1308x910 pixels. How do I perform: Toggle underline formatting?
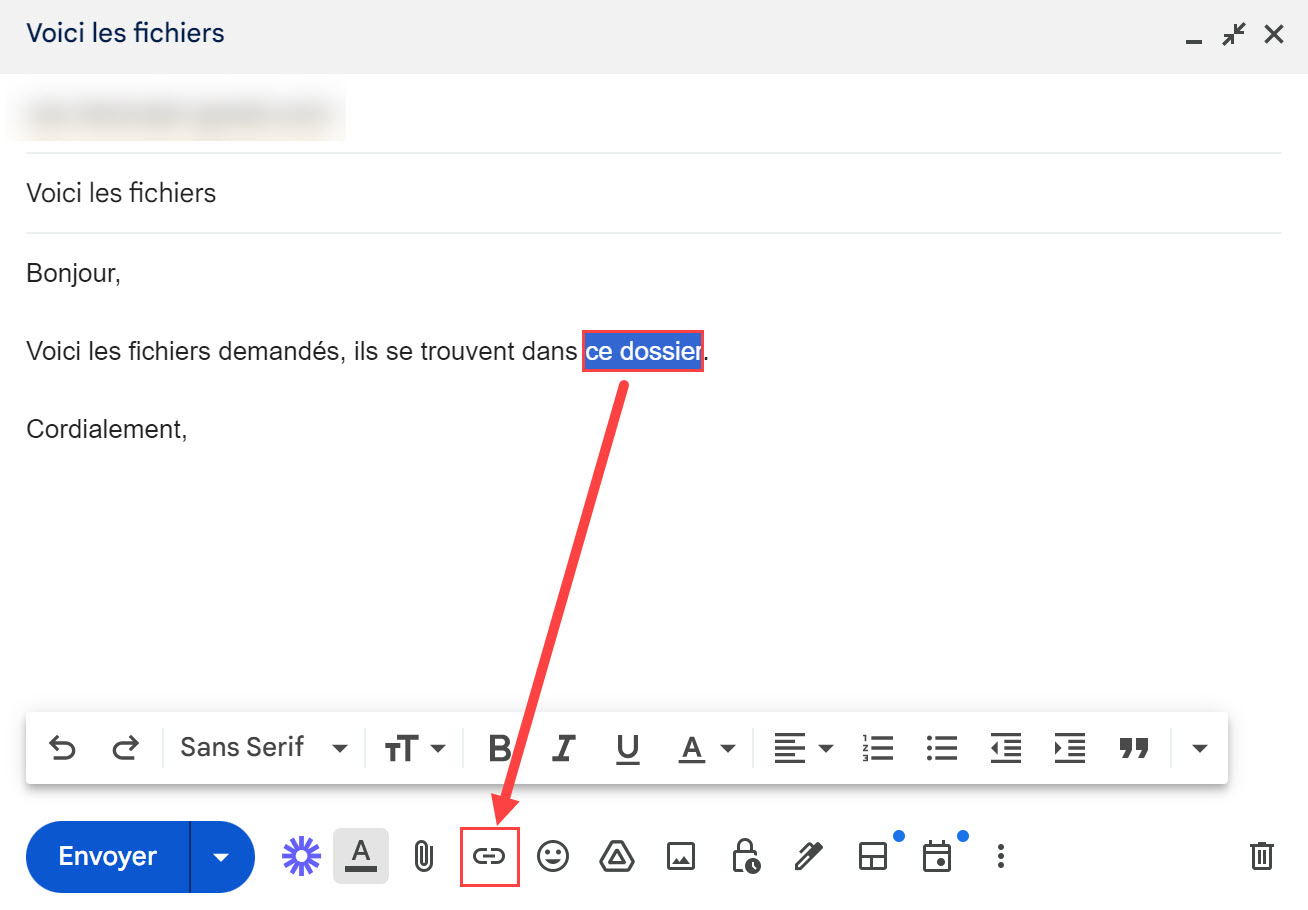(628, 748)
